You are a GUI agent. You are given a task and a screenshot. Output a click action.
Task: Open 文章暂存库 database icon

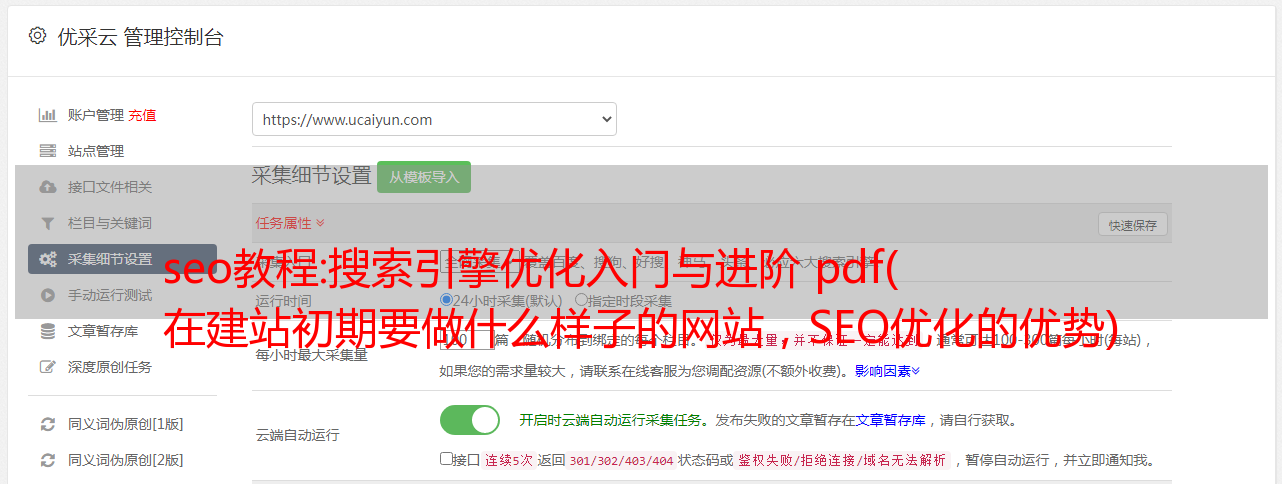47,331
